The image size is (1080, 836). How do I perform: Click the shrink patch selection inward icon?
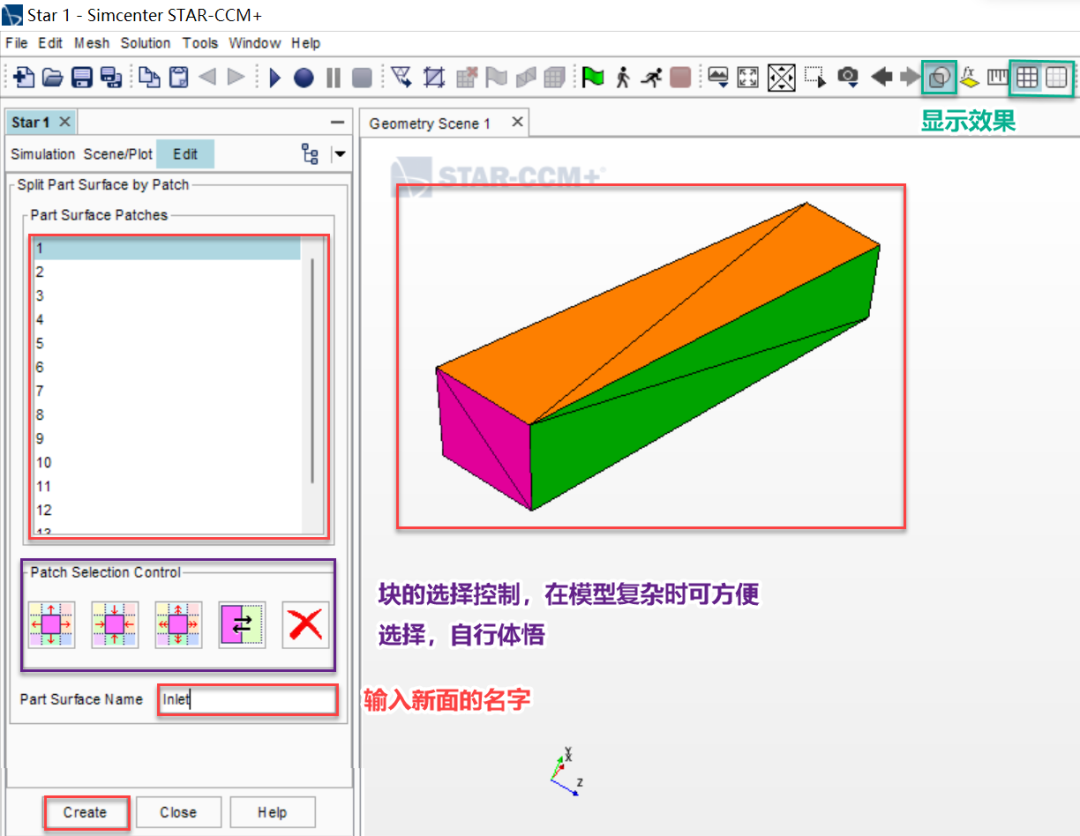[115, 625]
